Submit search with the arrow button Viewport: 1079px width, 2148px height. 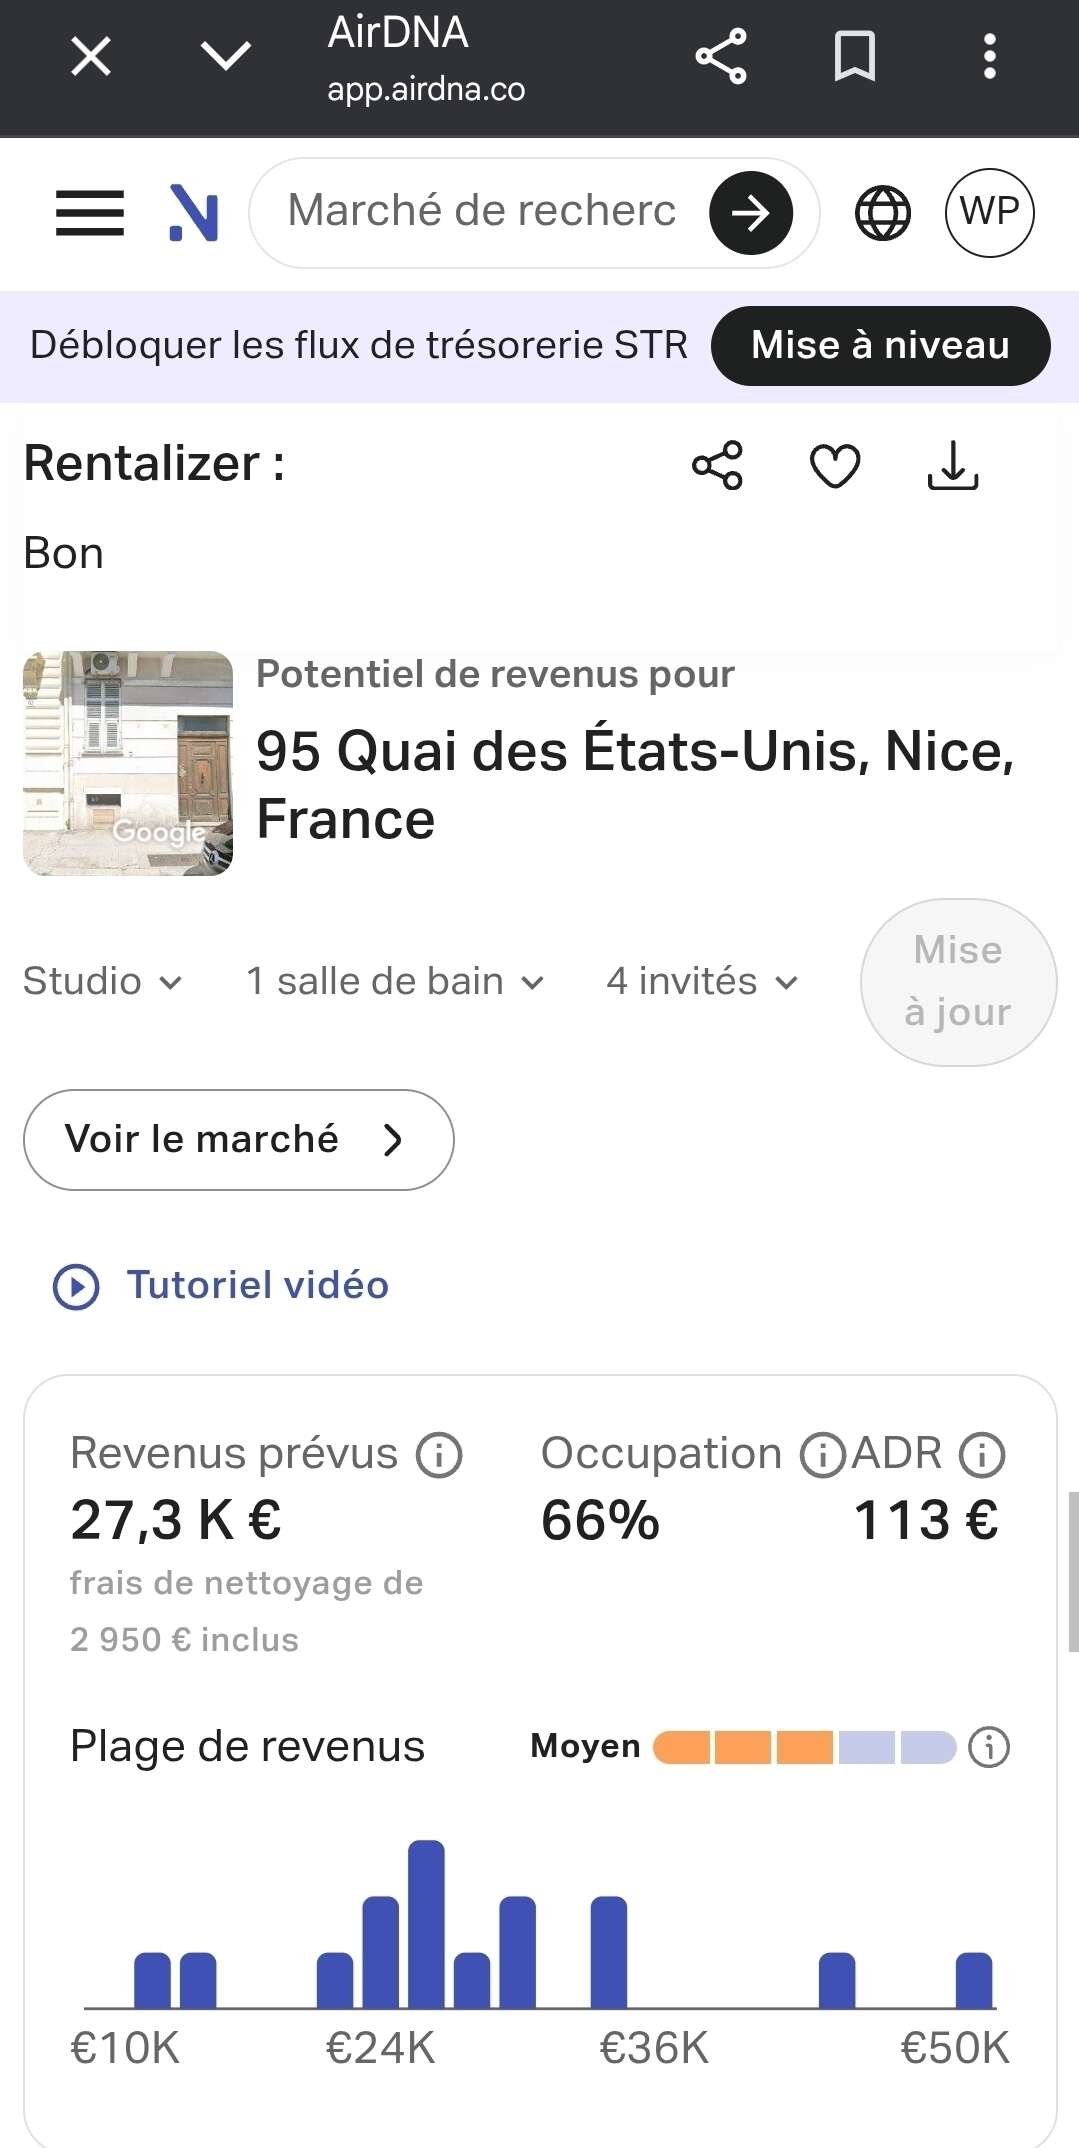pos(750,213)
